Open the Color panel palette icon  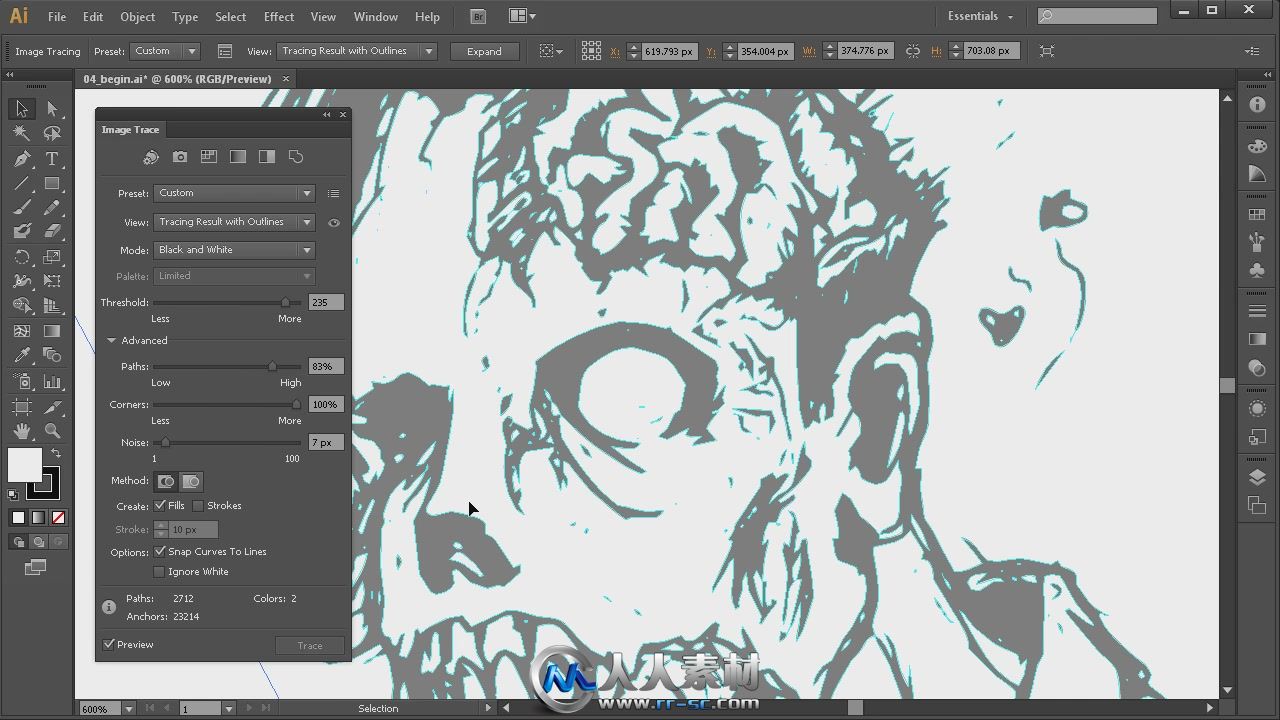tap(1257, 146)
